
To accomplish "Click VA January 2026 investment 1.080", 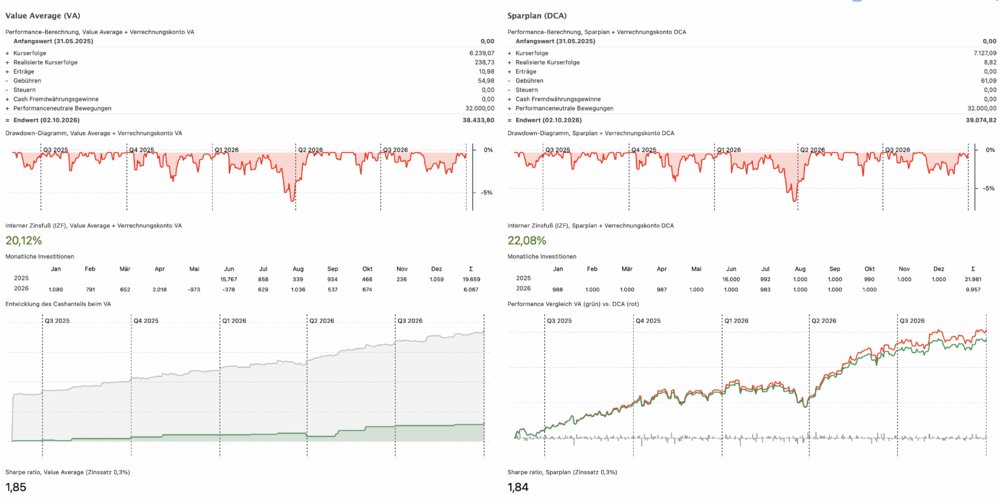I will coord(55,289).
